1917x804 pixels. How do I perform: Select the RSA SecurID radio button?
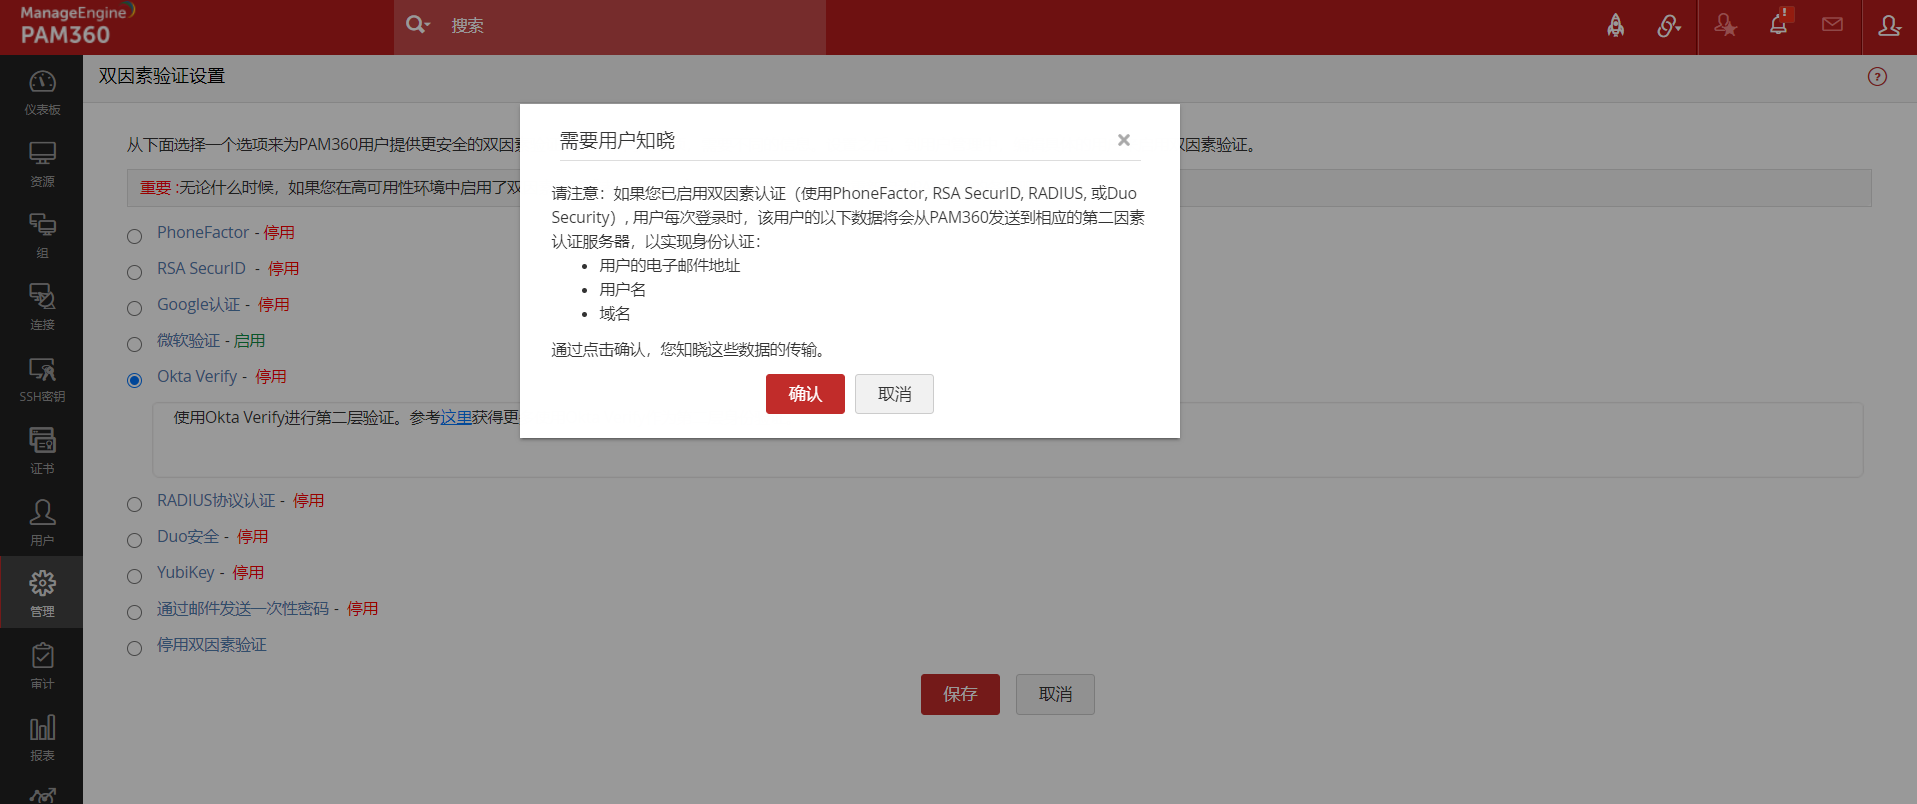click(x=135, y=272)
